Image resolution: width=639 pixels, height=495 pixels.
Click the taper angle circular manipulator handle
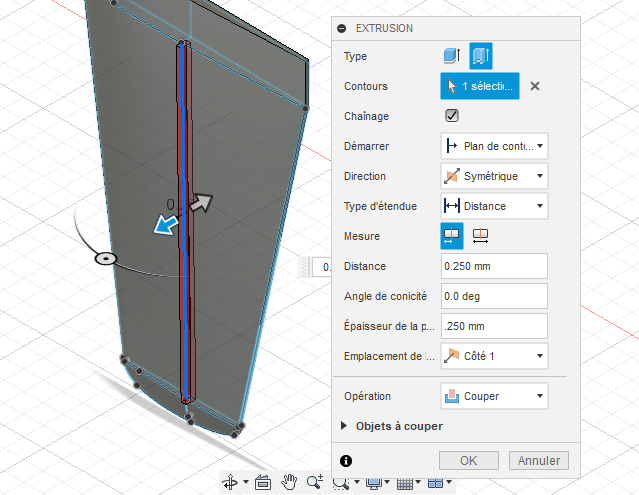click(x=106, y=258)
